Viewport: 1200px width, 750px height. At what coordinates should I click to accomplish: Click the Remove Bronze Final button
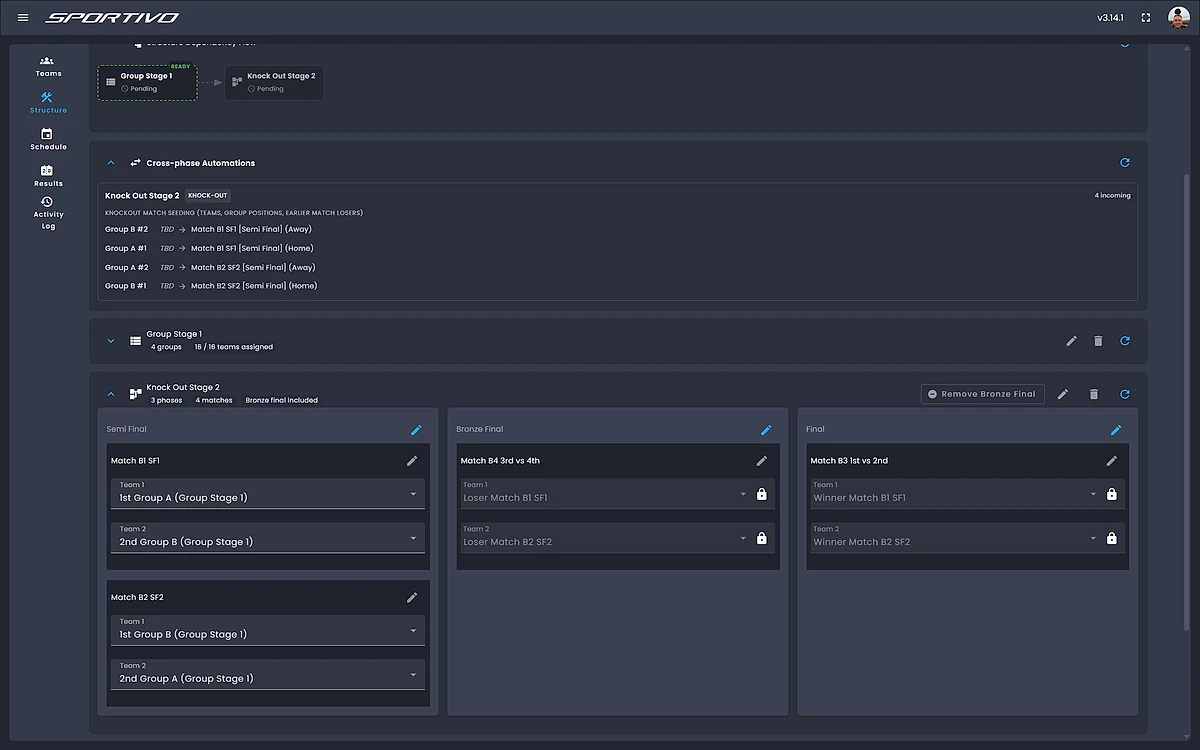pos(983,394)
